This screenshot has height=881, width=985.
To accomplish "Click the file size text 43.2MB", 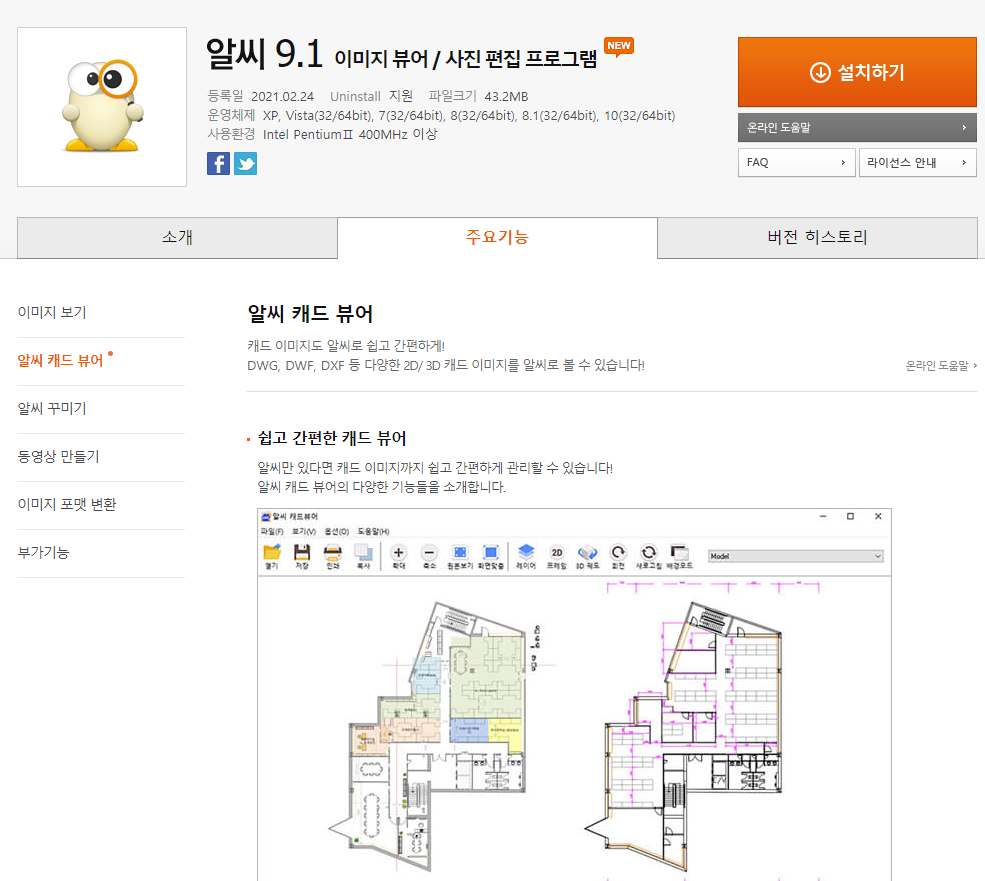I will pos(506,97).
